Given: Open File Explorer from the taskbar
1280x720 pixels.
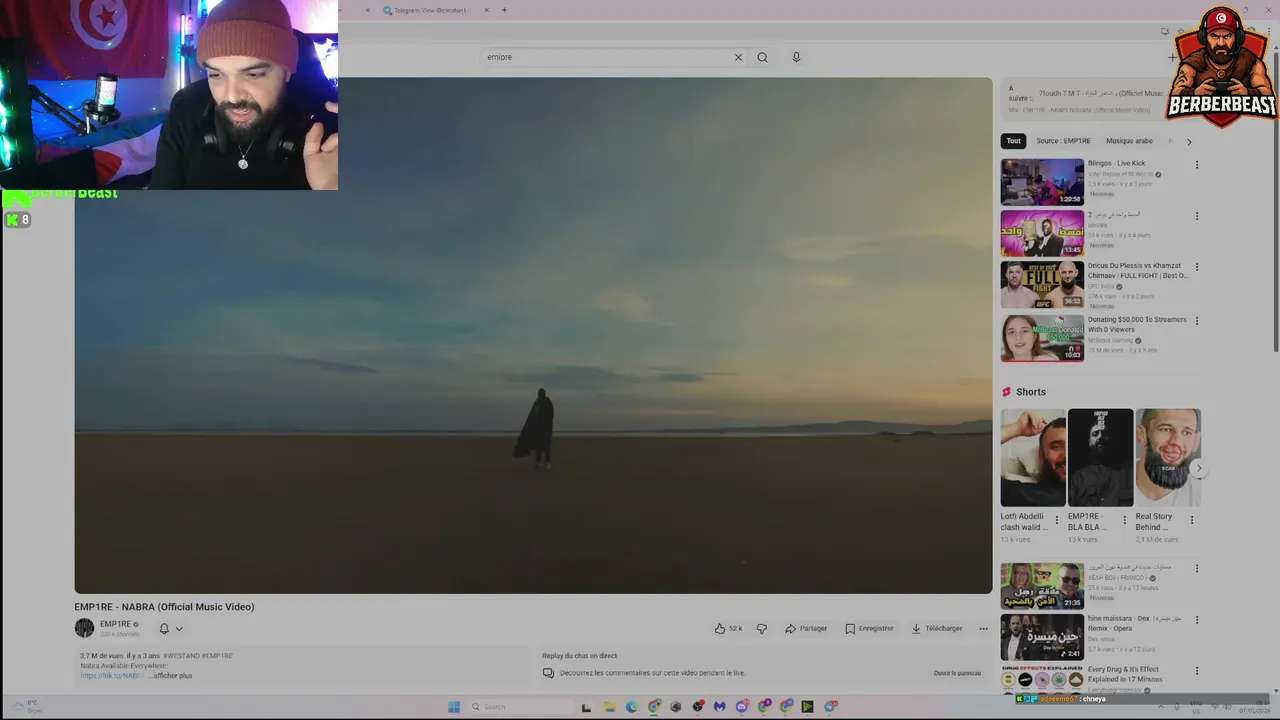Looking at the screenshot, I should tap(609, 707).
